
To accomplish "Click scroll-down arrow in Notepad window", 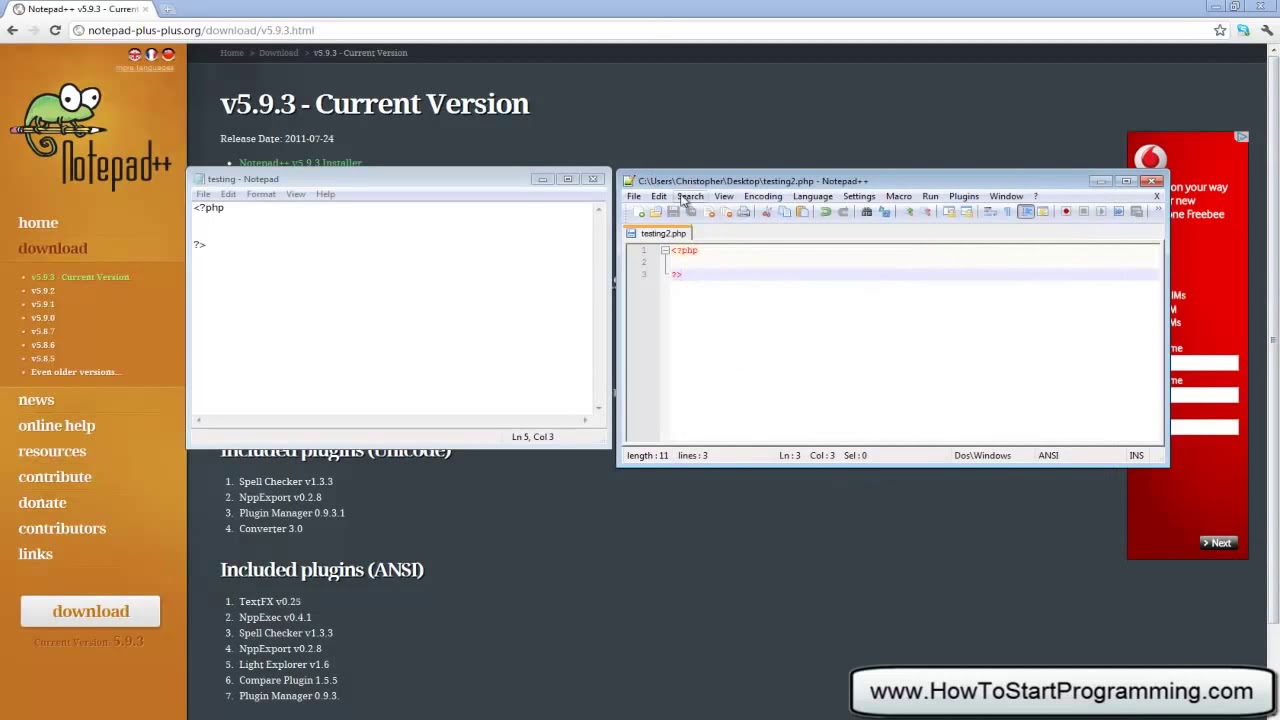I will tap(599, 407).
